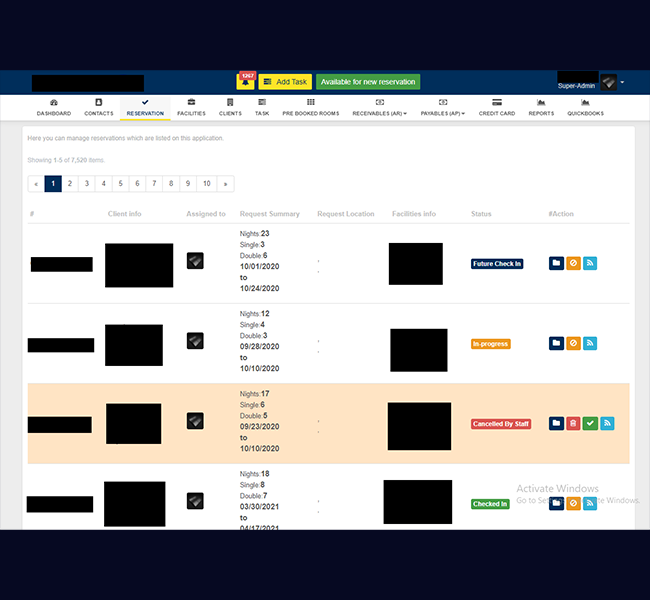The image size is (650, 600).
Task: Click cancel icon on the In-progress reservation
Action: [x=573, y=343]
